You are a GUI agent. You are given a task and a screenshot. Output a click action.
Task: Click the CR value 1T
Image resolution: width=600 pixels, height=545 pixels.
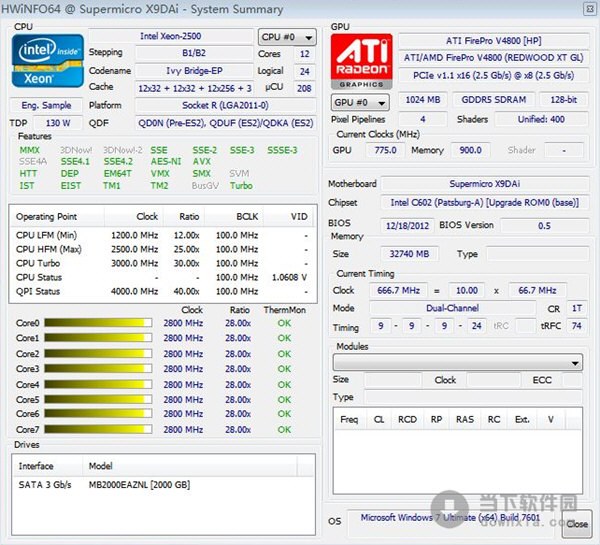click(576, 308)
